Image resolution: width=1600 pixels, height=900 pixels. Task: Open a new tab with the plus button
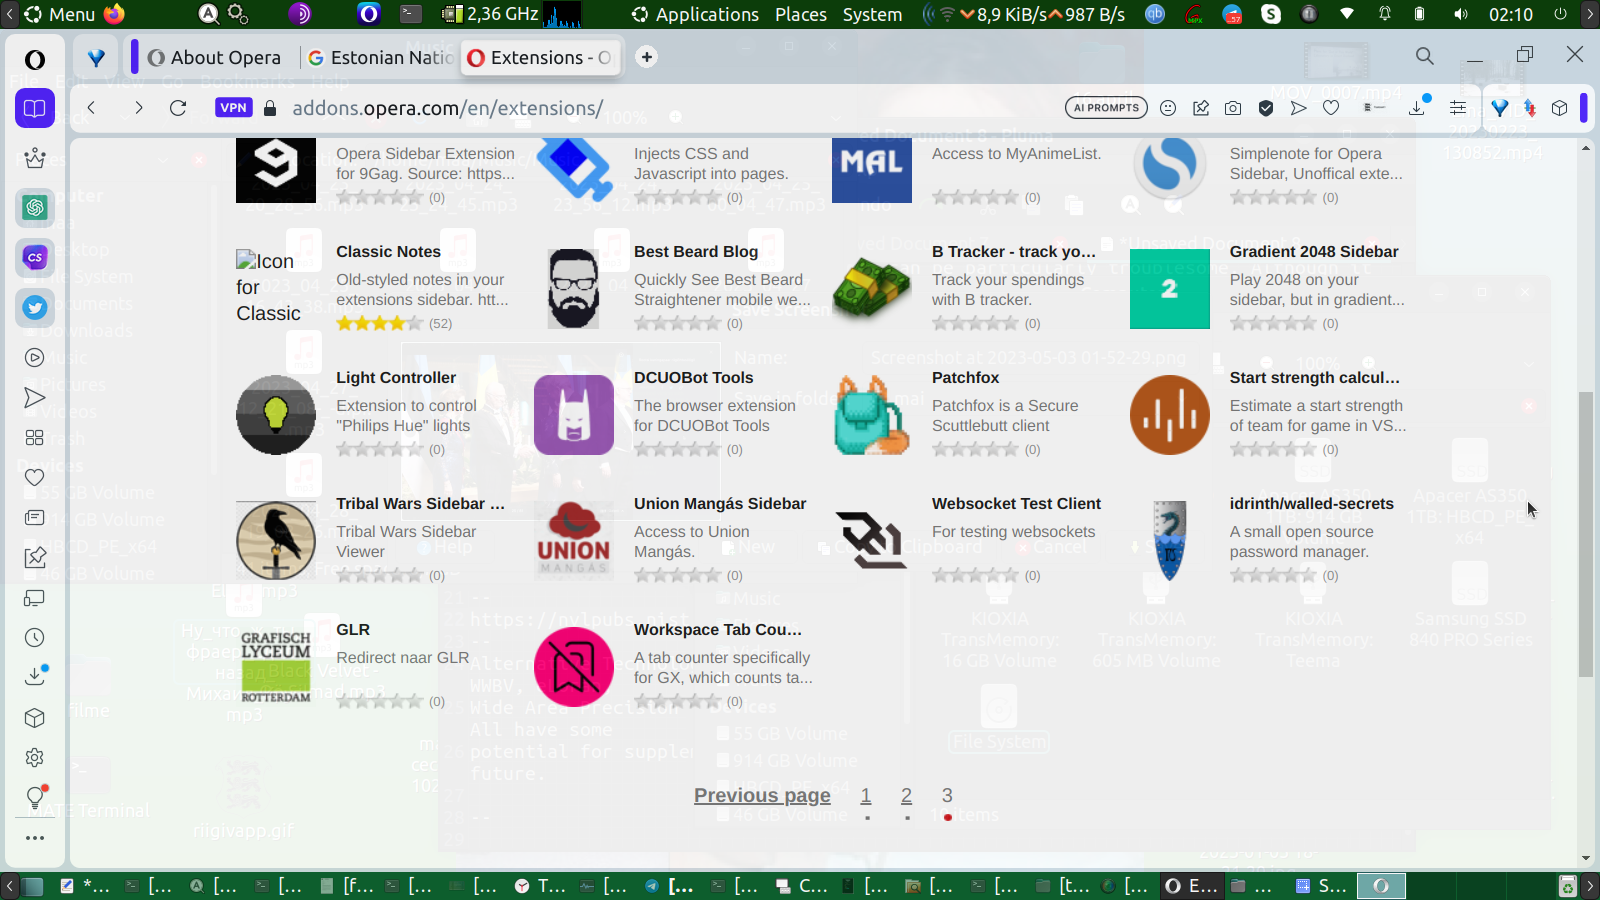(647, 57)
